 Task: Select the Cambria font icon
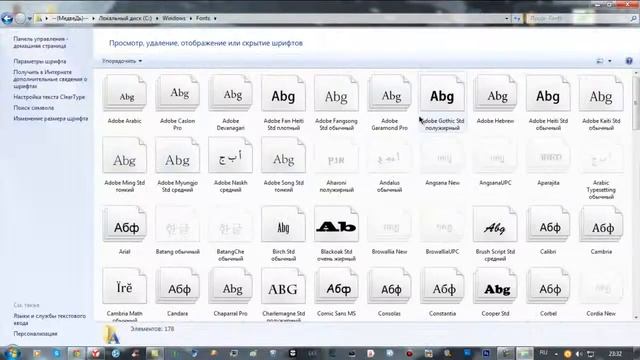[x=601, y=224]
